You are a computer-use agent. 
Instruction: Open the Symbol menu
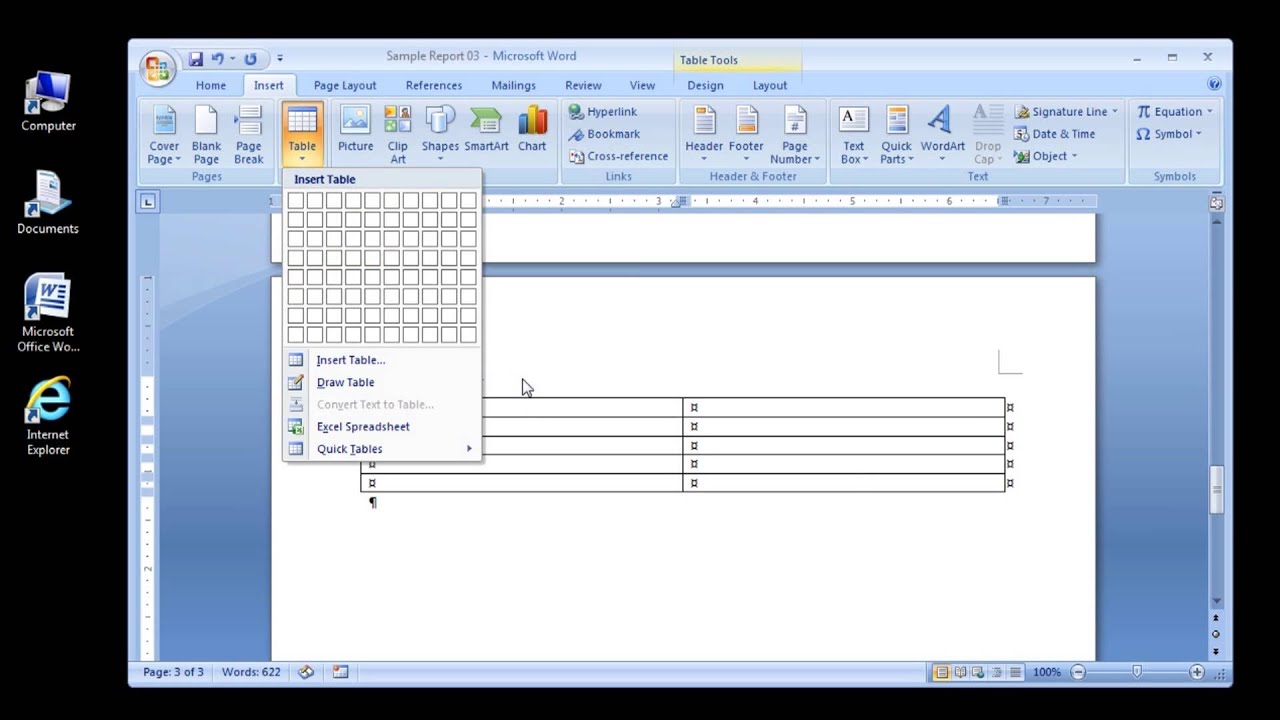click(x=1169, y=134)
